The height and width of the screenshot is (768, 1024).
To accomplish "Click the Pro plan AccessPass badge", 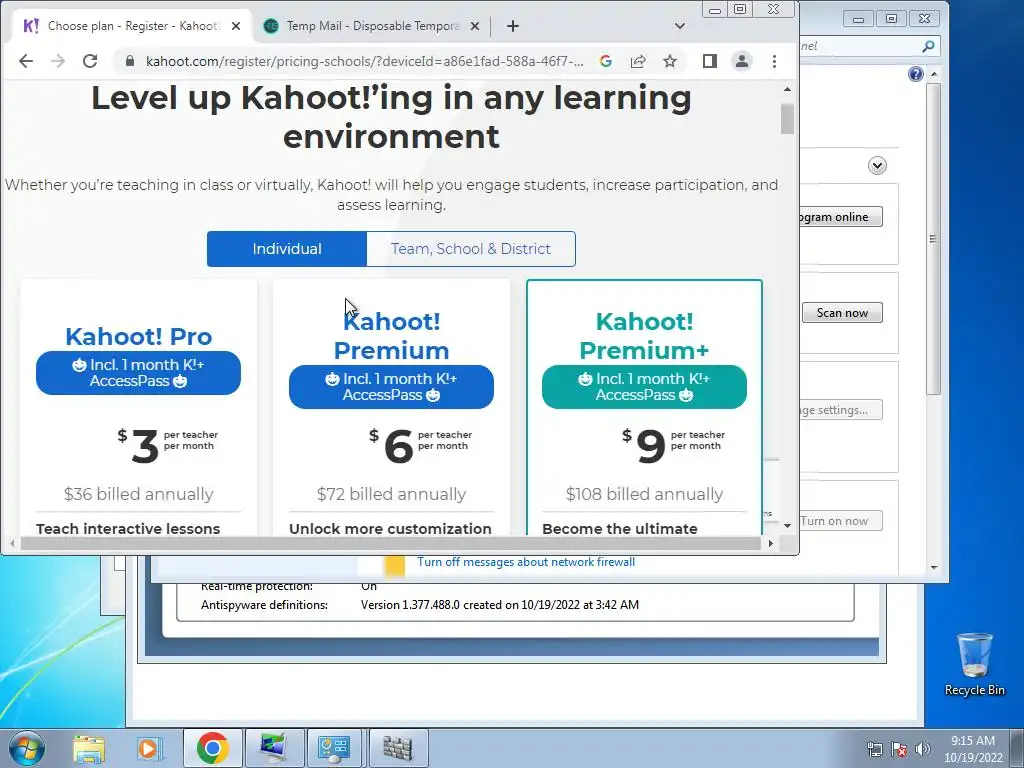I will [138, 373].
